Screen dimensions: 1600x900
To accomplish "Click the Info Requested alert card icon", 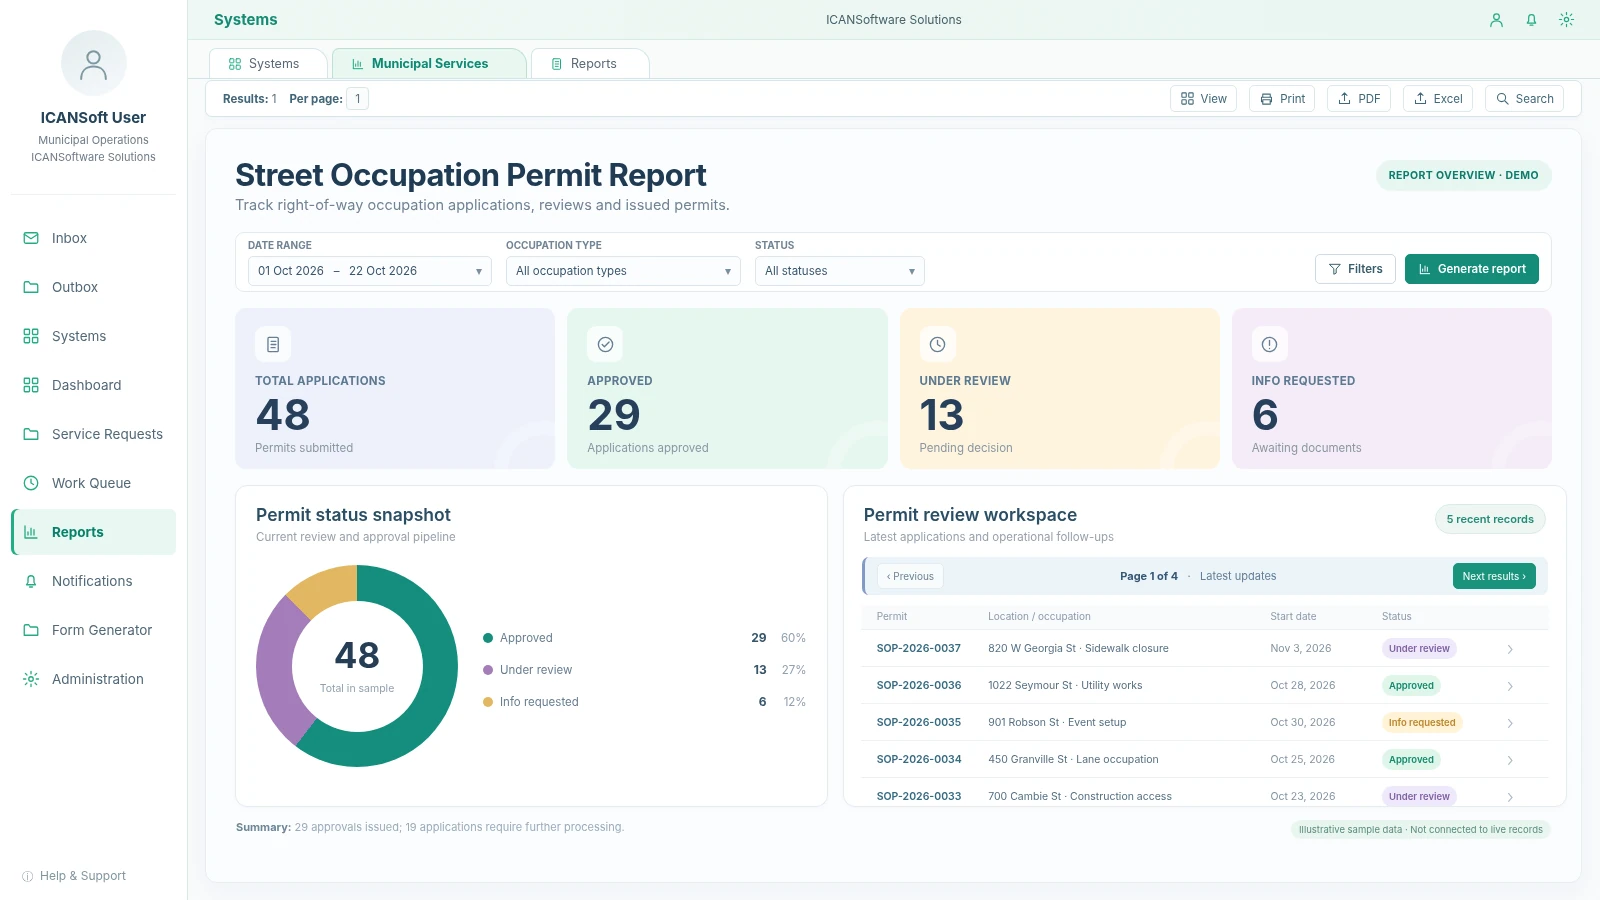I will click(1269, 344).
